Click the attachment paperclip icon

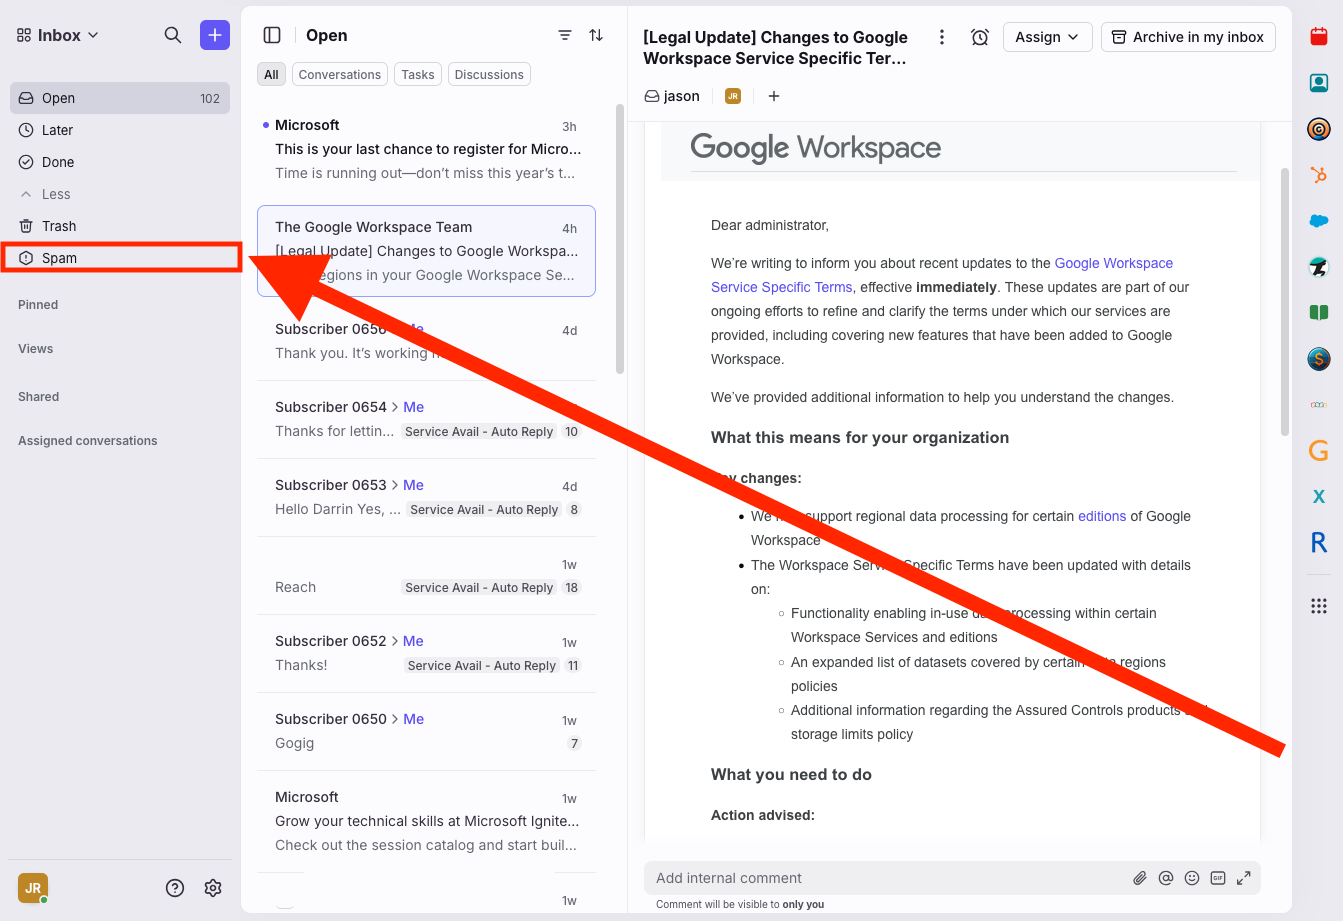(x=1140, y=878)
